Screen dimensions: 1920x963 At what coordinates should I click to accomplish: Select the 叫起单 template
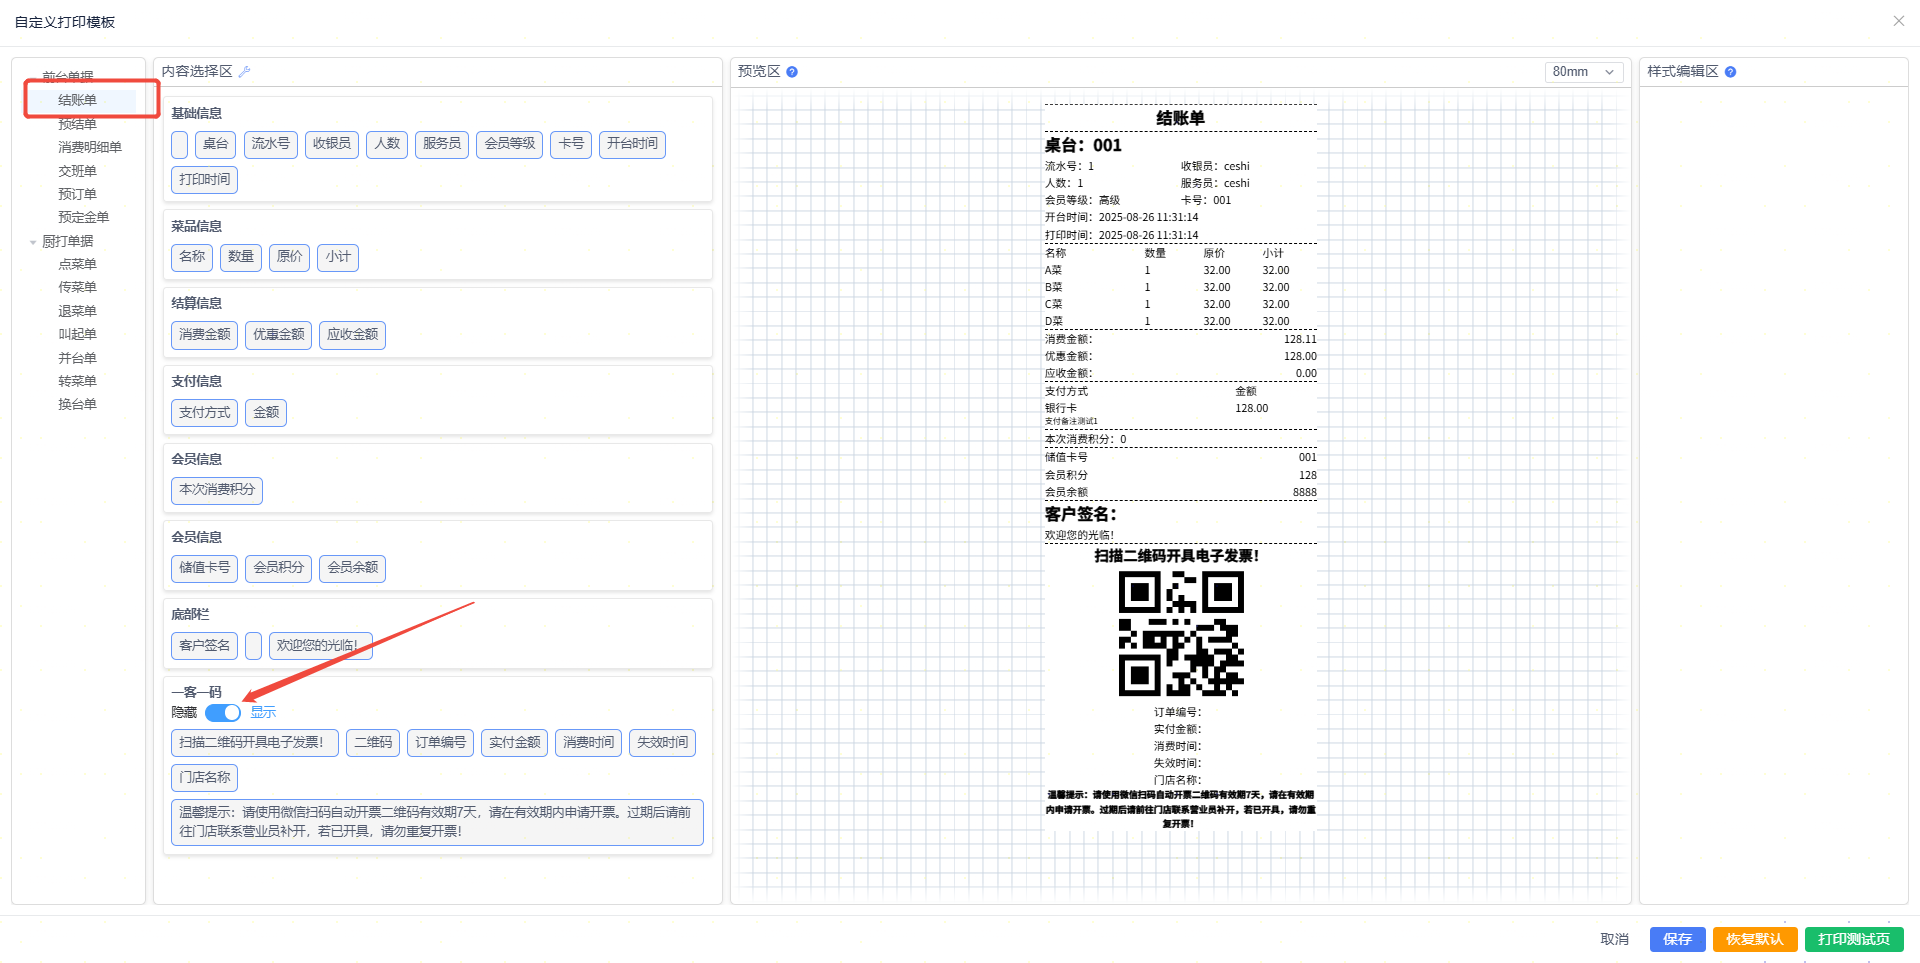tap(77, 334)
